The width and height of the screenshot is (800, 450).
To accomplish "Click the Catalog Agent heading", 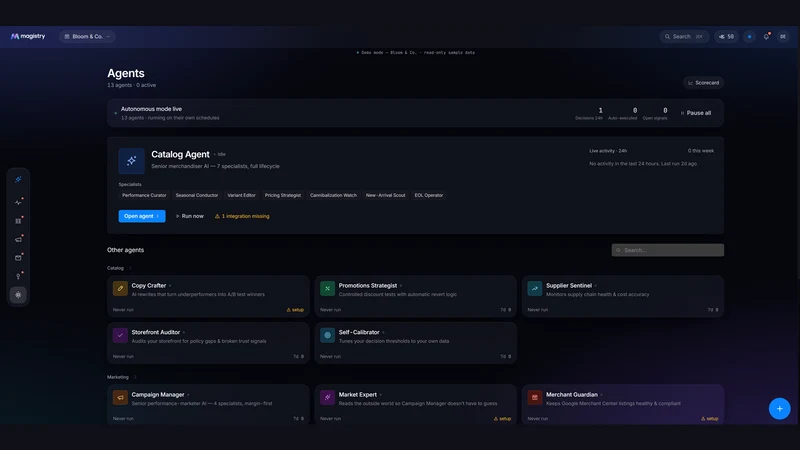I will click(180, 154).
